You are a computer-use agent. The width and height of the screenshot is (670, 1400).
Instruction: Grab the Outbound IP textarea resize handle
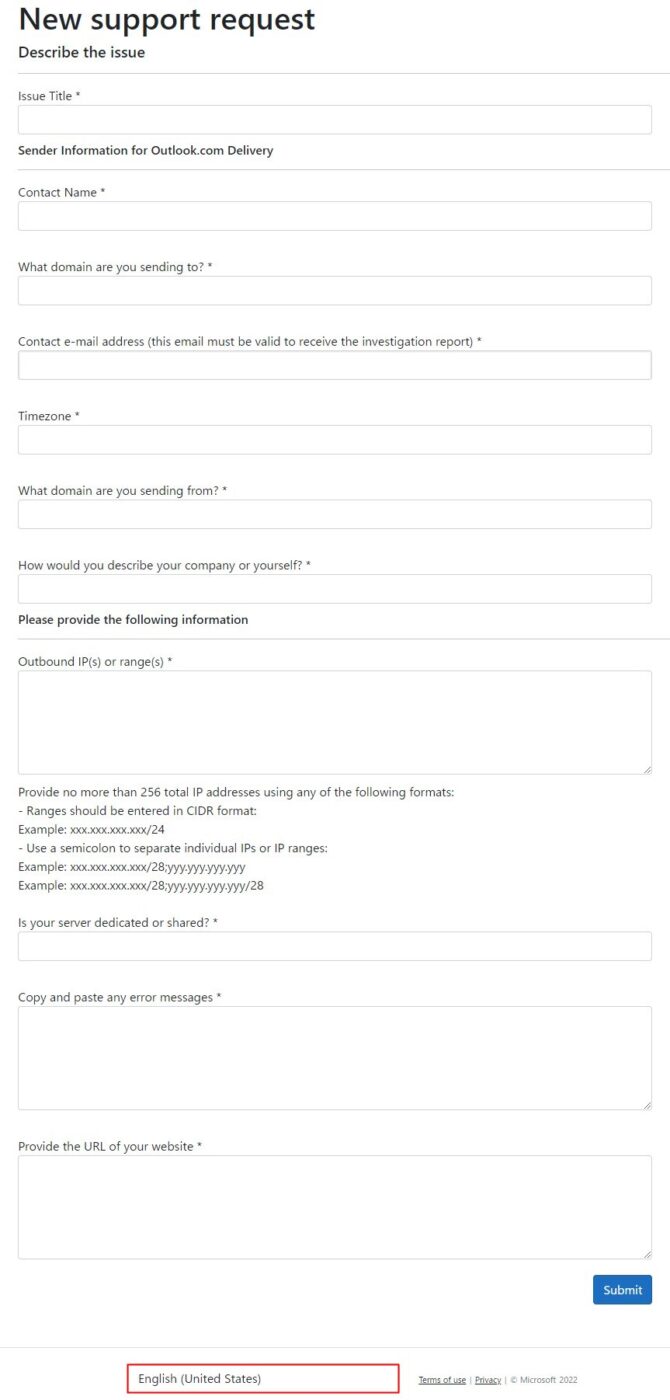click(647, 769)
